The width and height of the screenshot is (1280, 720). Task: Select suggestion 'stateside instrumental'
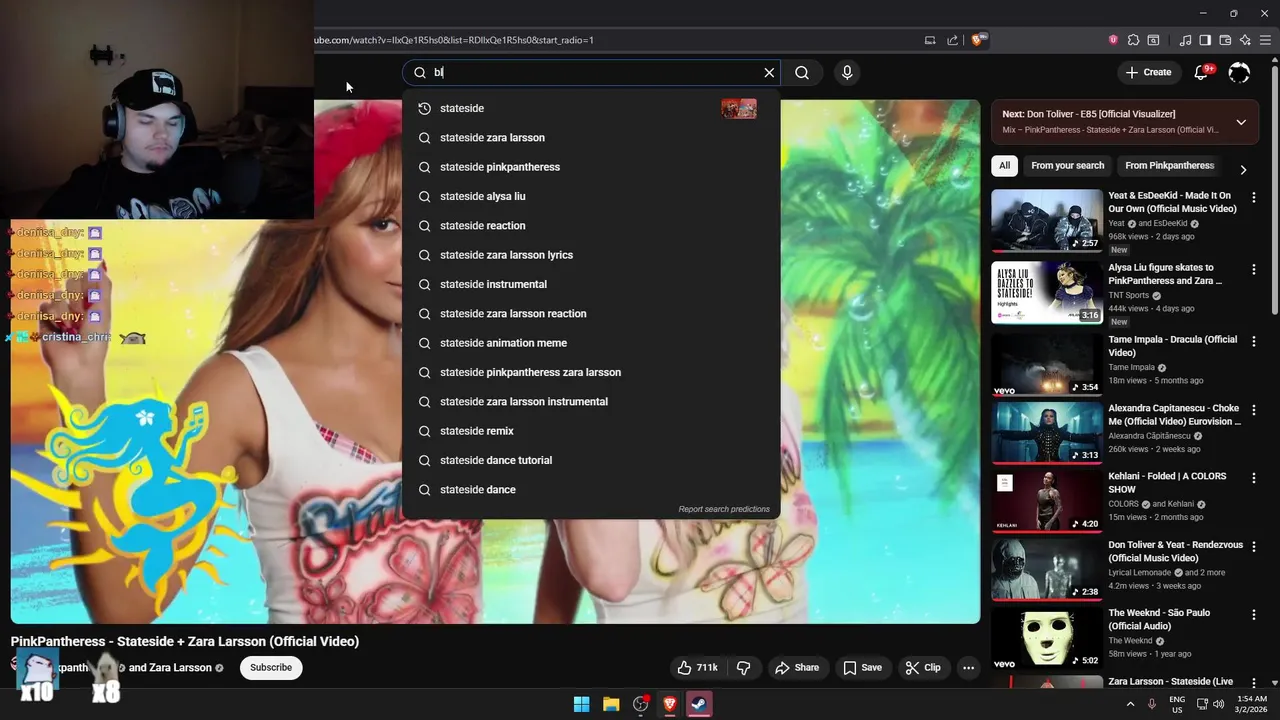[590, 284]
